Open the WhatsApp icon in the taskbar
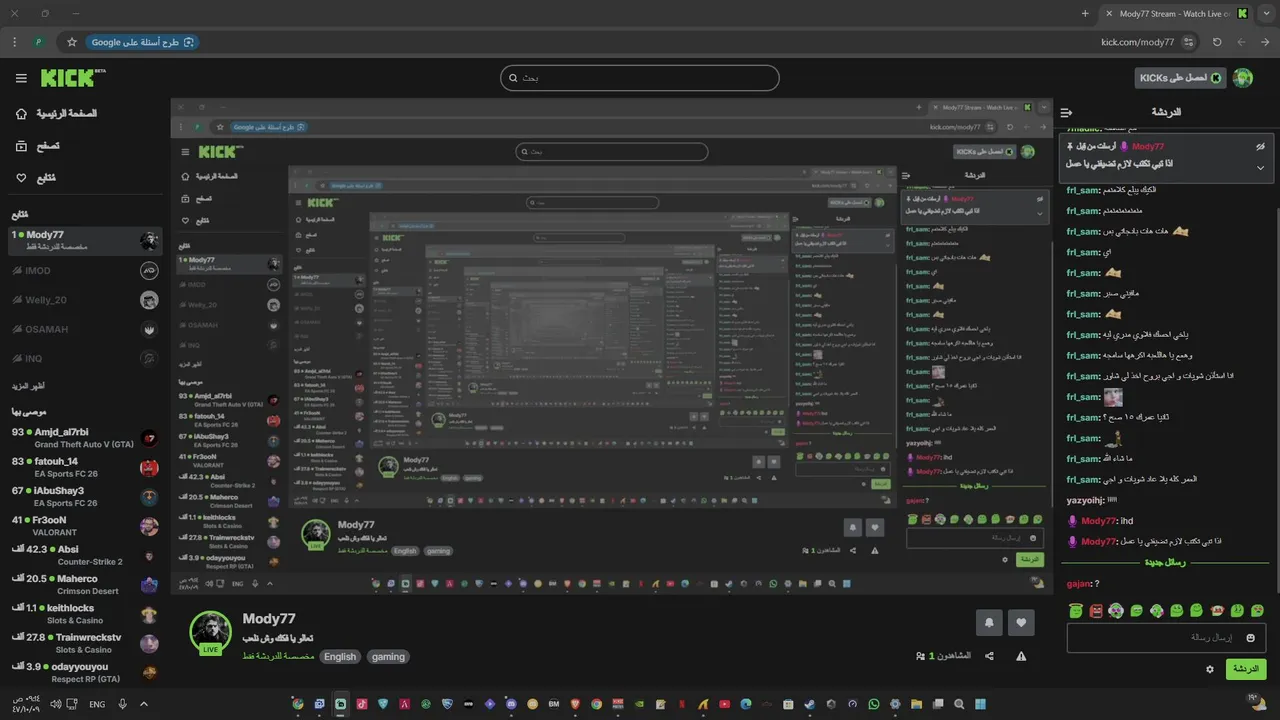The width and height of the screenshot is (1280, 720). click(873, 704)
